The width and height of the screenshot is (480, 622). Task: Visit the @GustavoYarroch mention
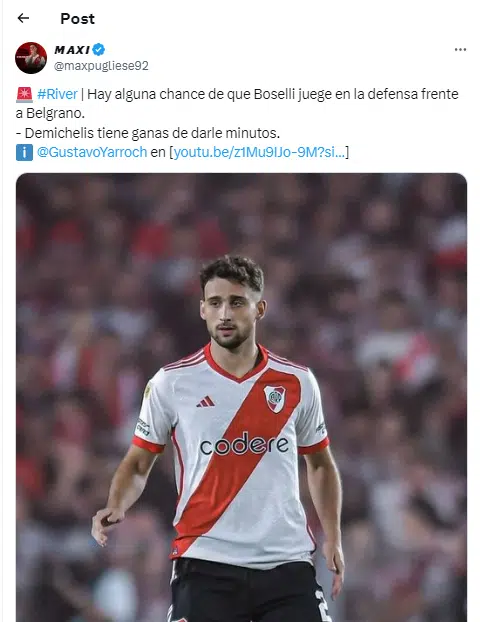point(92,152)
